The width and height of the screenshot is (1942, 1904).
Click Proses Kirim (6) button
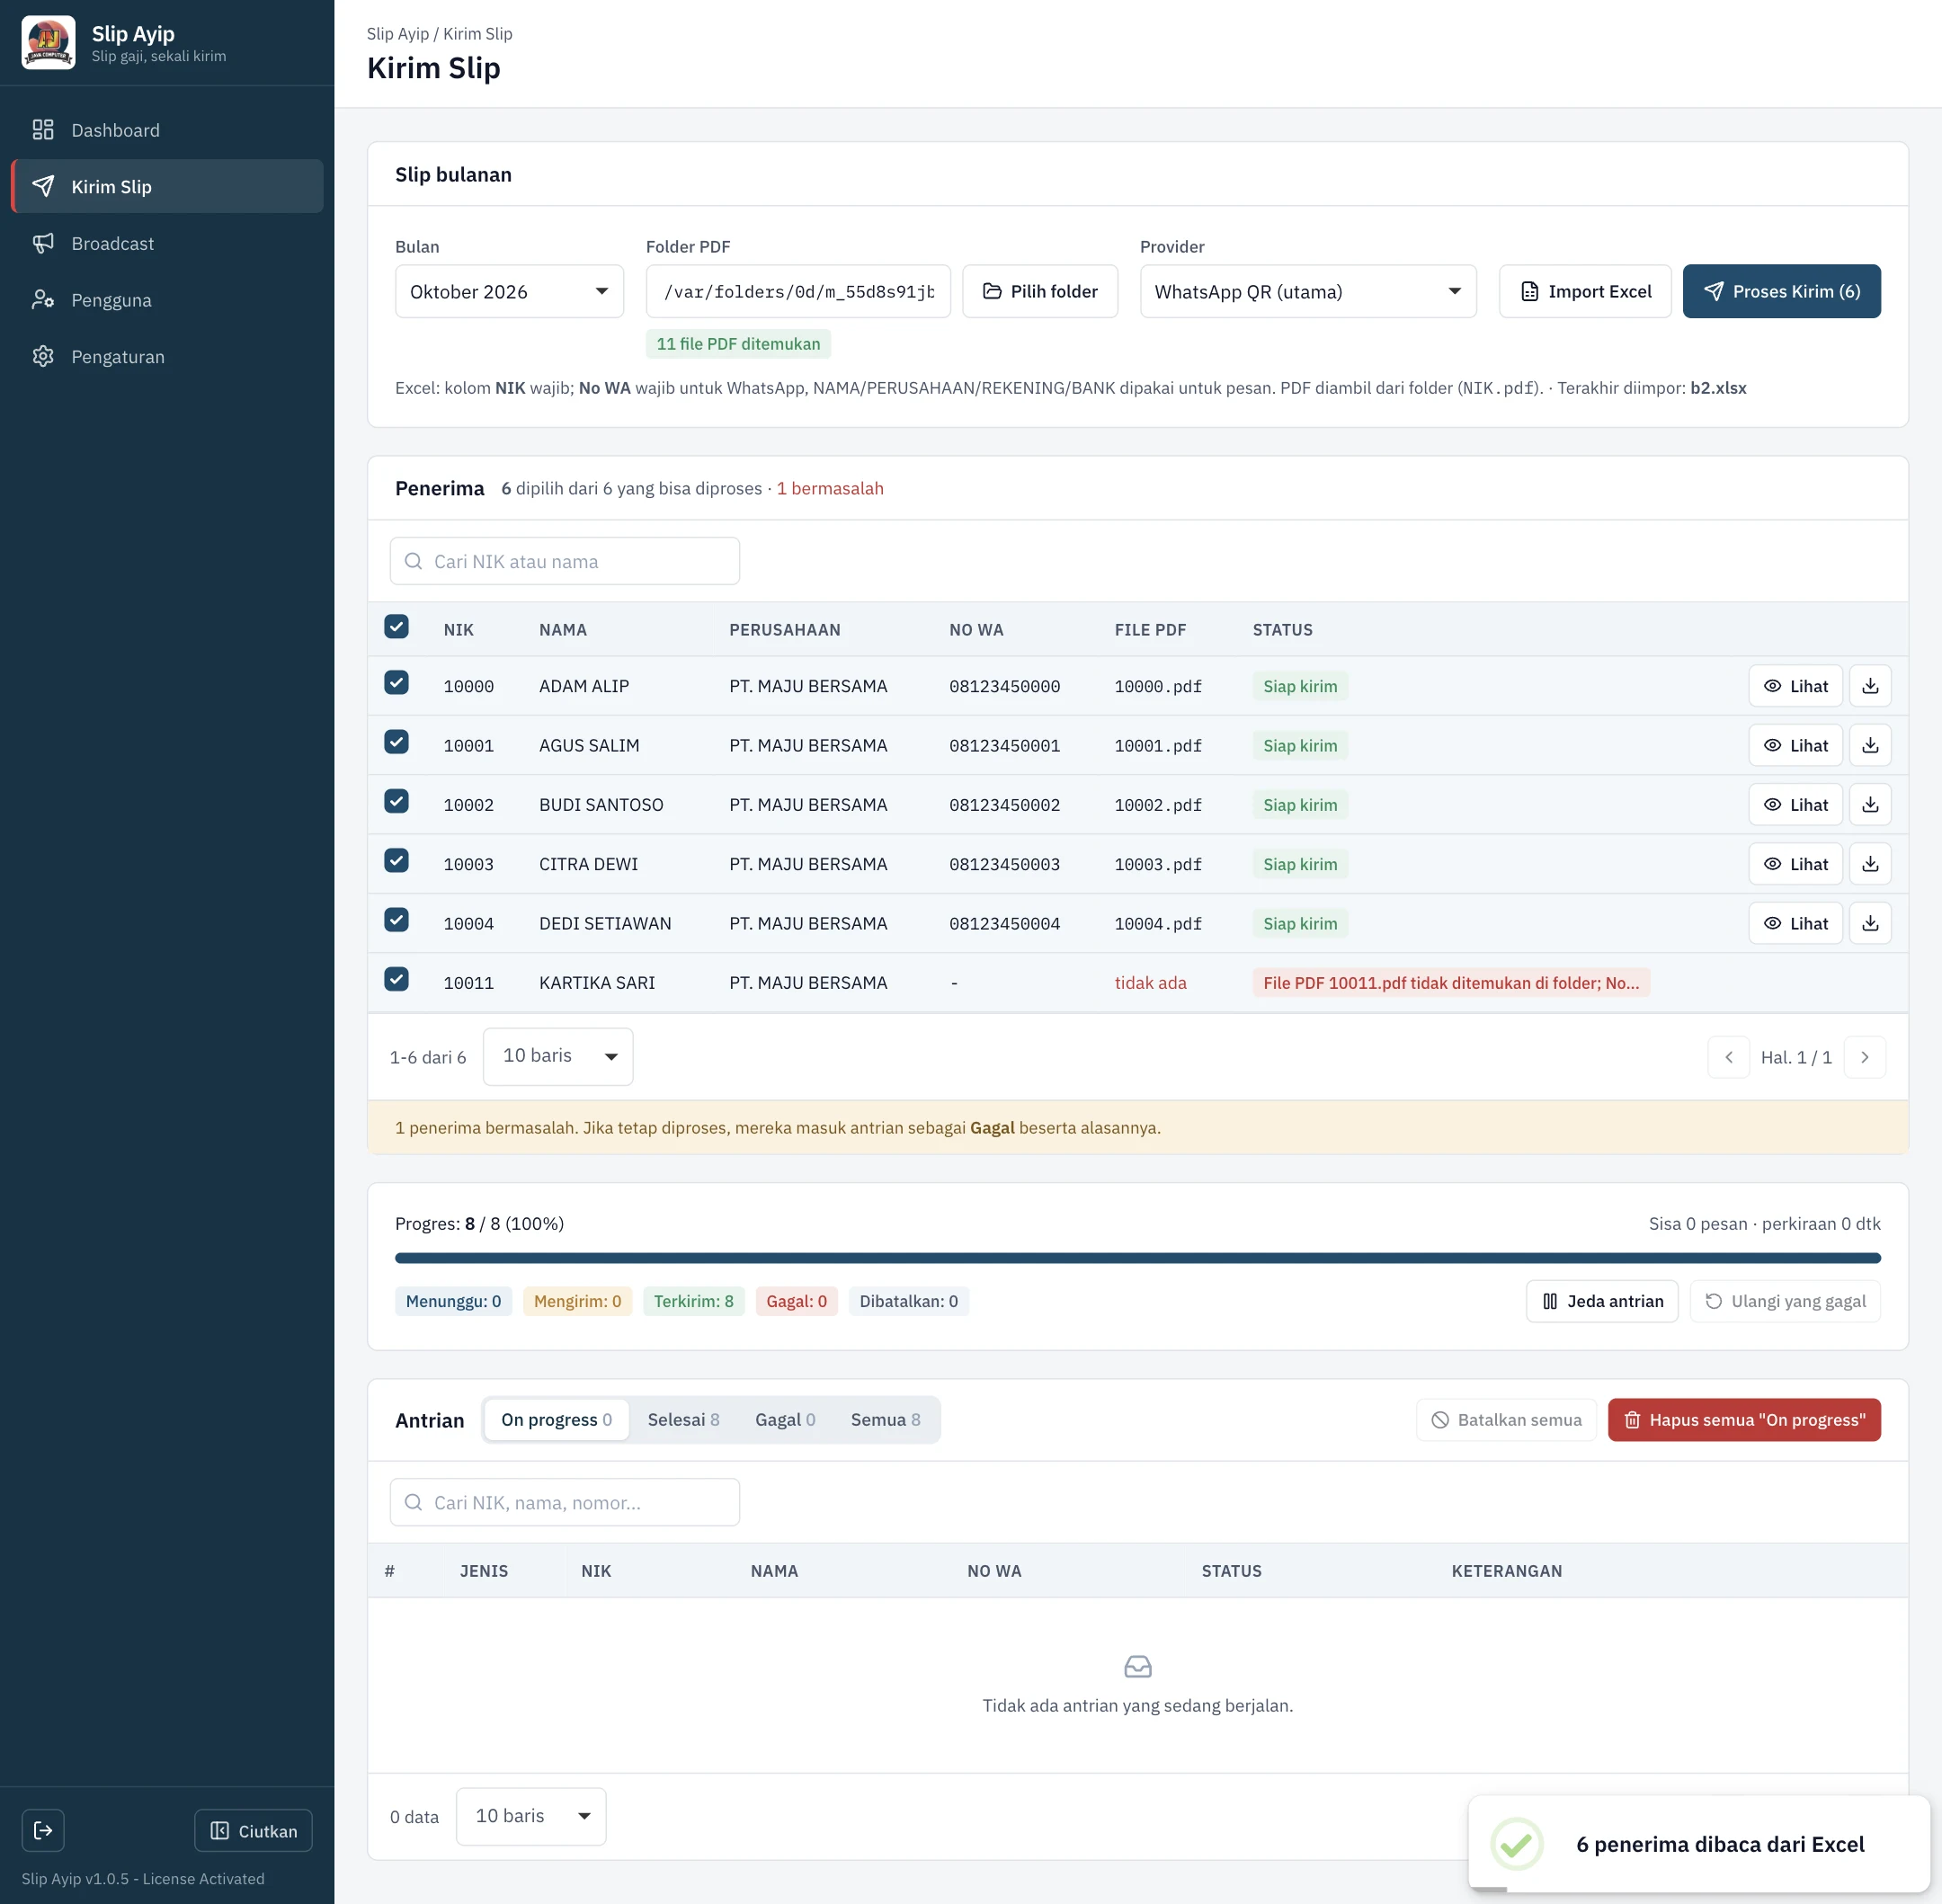point(1782,291)
